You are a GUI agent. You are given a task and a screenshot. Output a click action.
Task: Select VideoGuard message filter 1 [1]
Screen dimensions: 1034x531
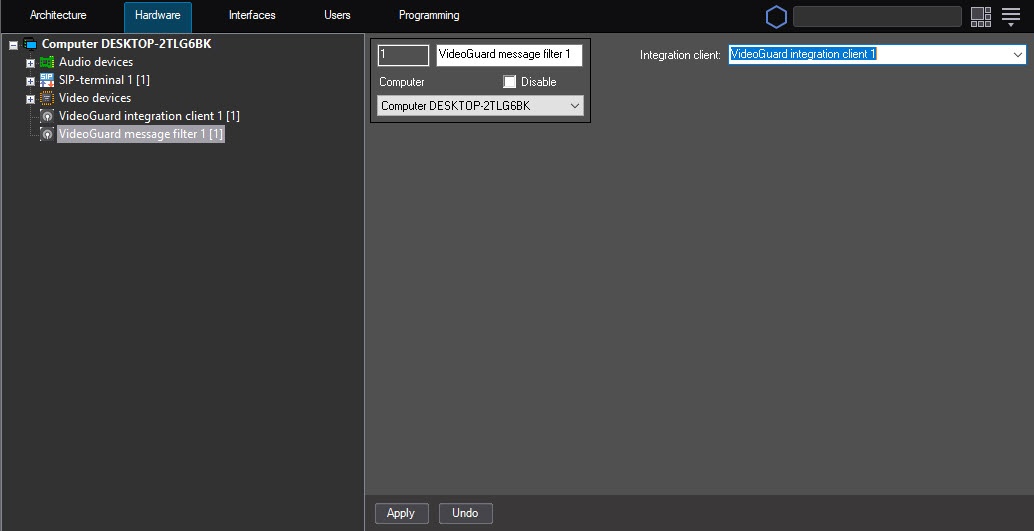[141, 134]
